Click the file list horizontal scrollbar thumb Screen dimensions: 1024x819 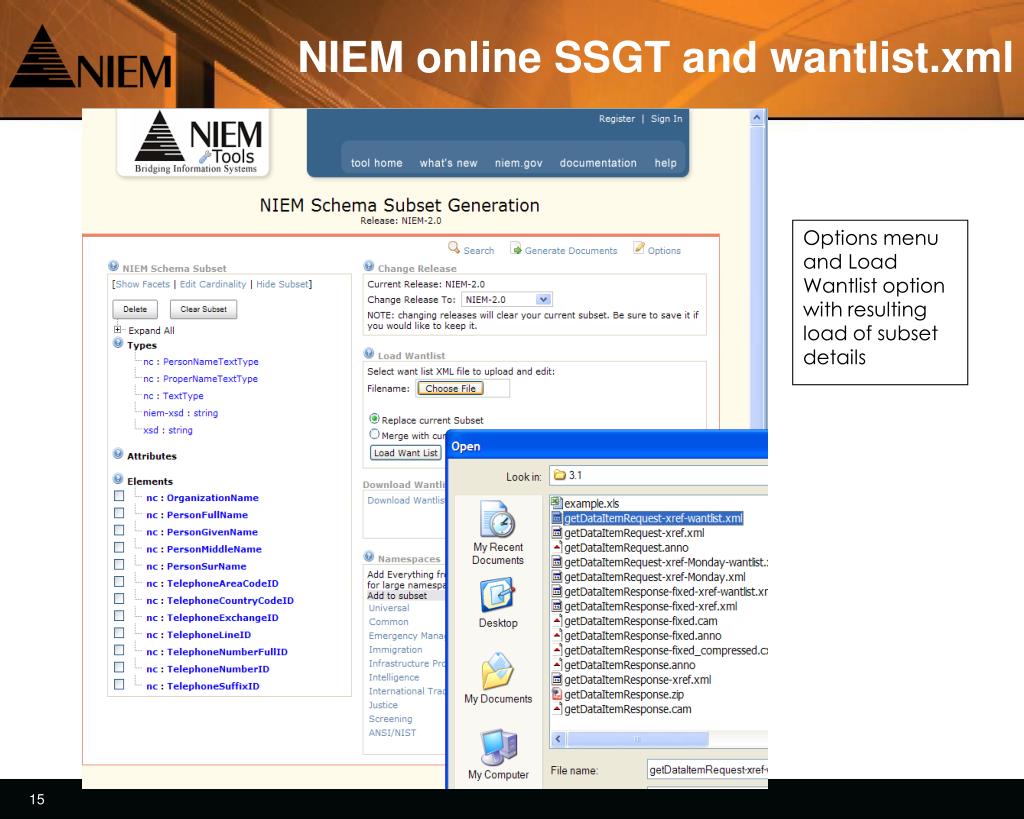point(637,739)
